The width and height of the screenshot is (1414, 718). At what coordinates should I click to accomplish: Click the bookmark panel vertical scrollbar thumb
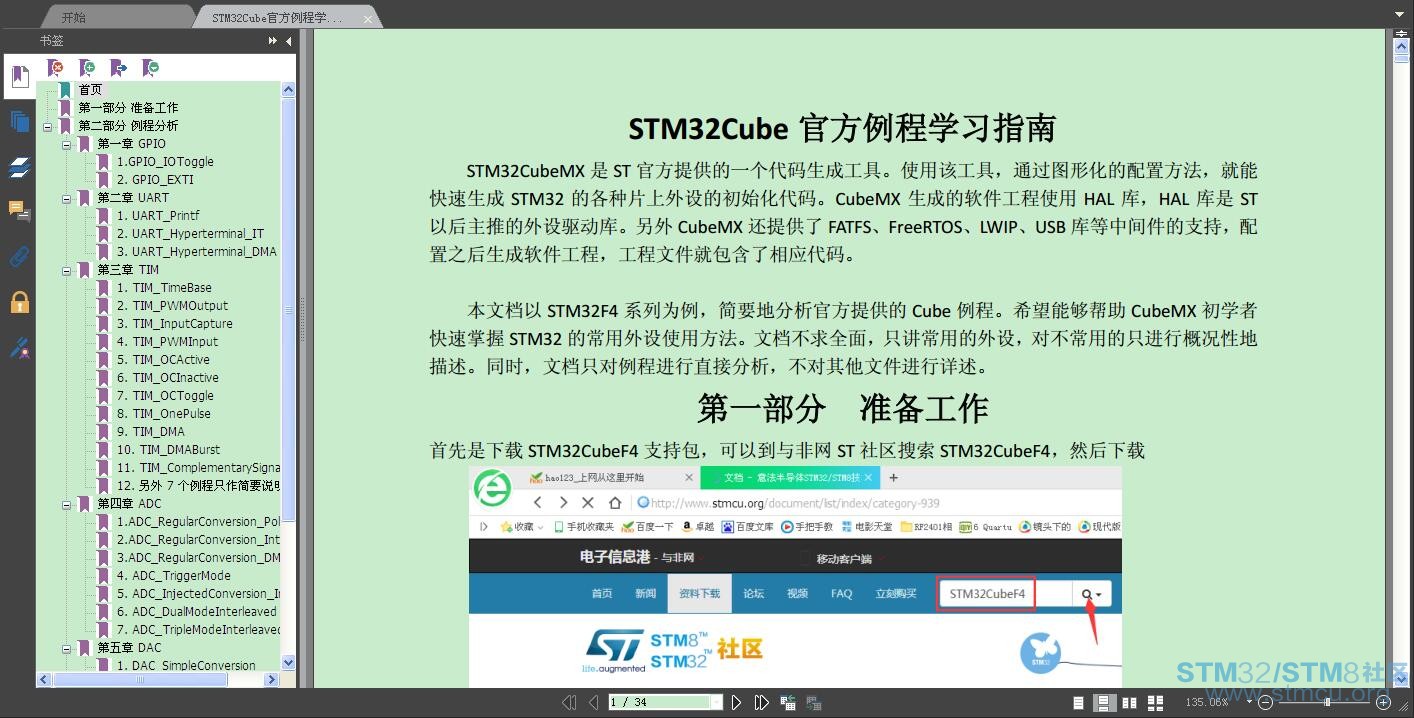click(288, 309)
